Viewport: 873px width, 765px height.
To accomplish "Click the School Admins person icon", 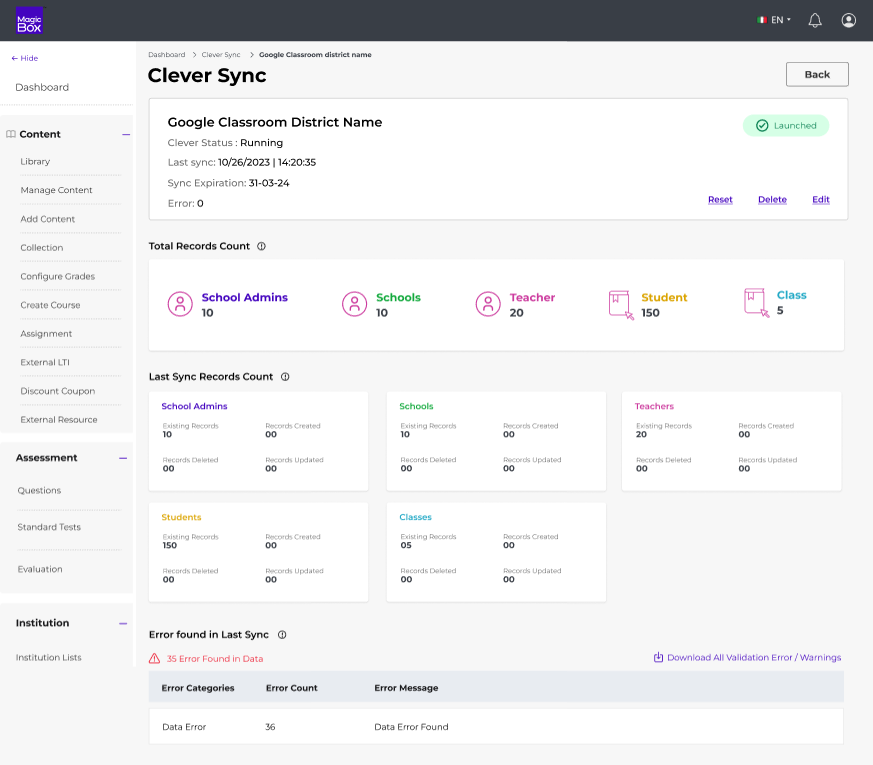I will pyautogui.click(x=180, y=304).
